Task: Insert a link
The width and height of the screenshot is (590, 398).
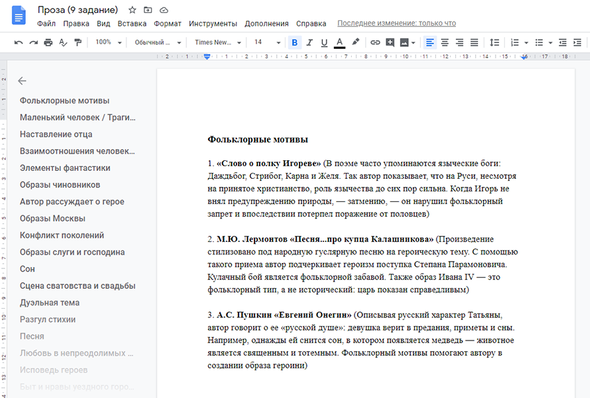Action: (375, 43)
